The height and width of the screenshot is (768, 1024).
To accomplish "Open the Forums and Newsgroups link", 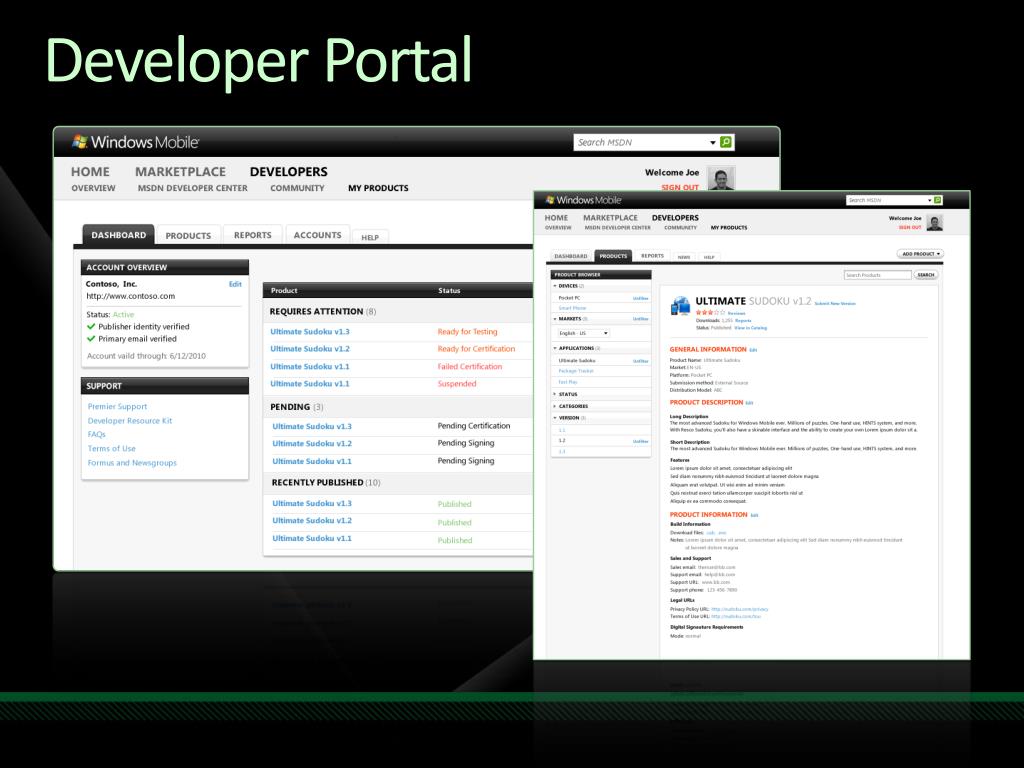I will click(132, 462).
